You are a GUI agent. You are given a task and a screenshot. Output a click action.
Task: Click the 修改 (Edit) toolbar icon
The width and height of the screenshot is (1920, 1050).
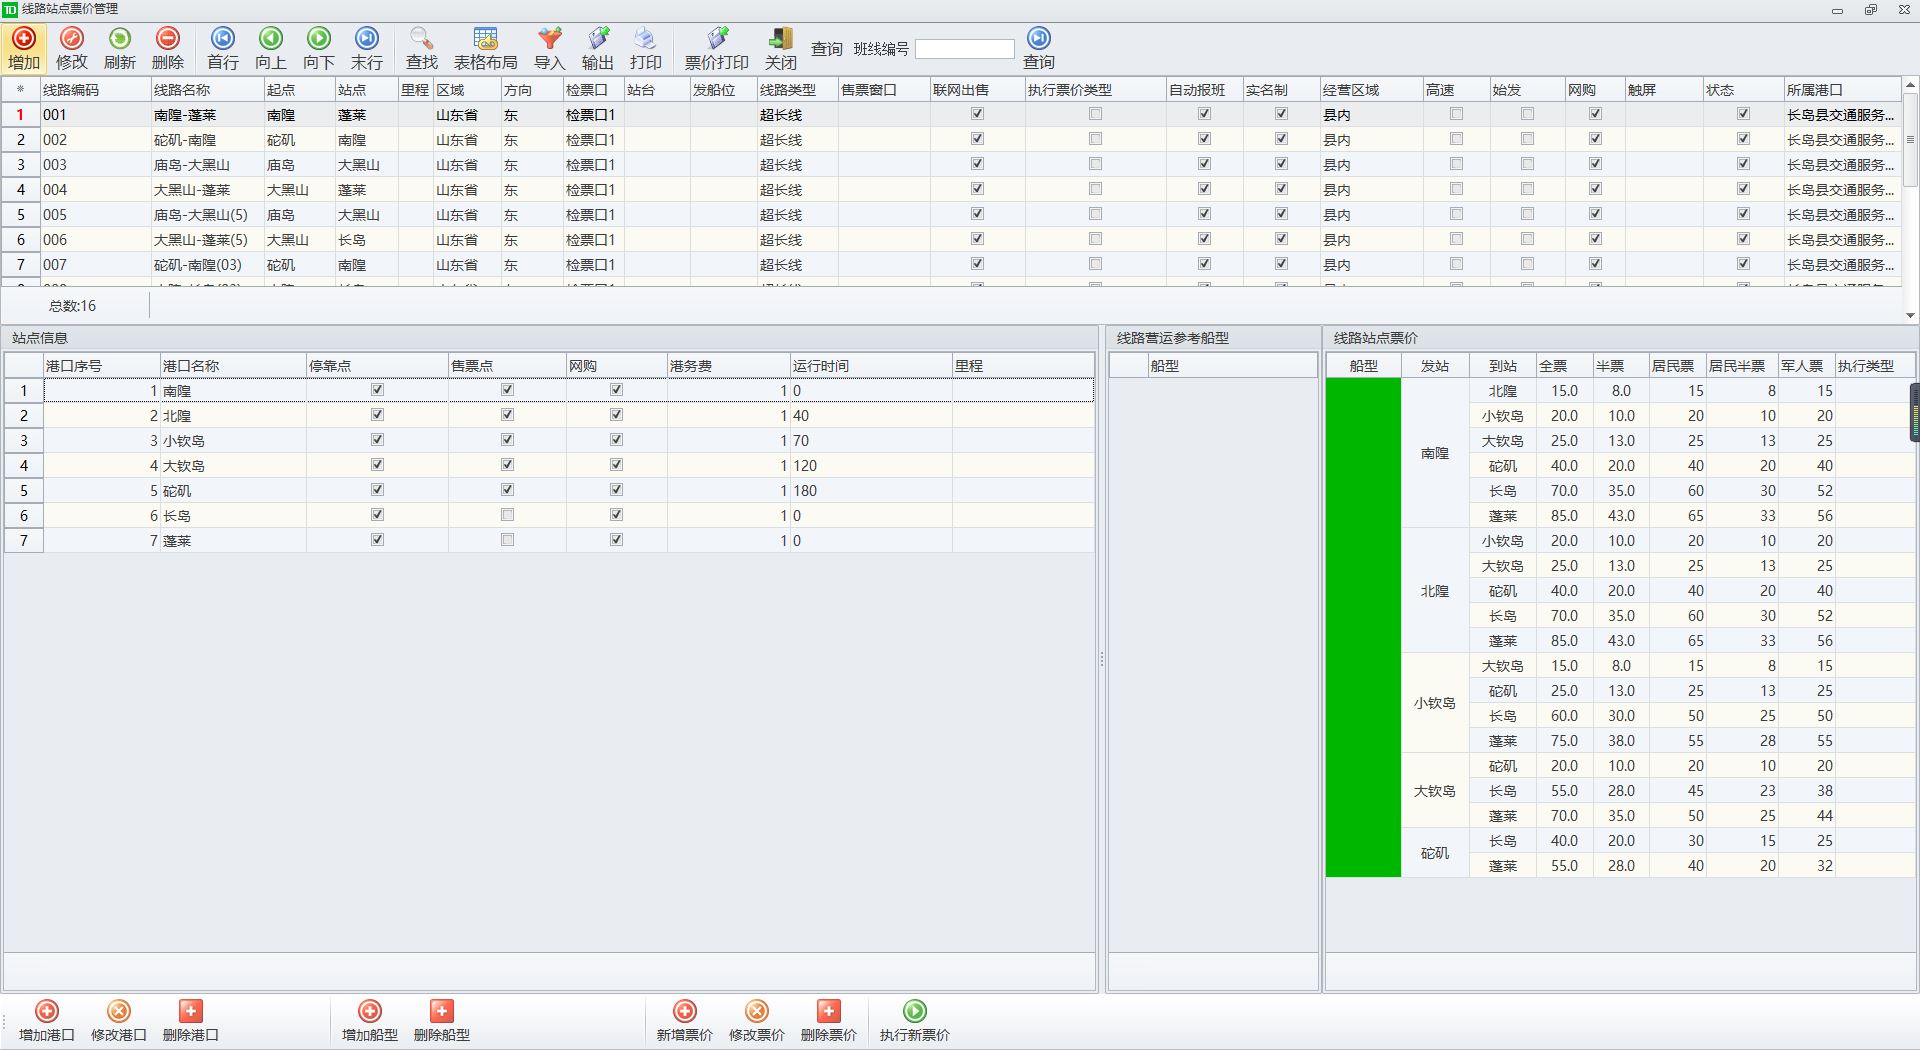coord(71,40)
